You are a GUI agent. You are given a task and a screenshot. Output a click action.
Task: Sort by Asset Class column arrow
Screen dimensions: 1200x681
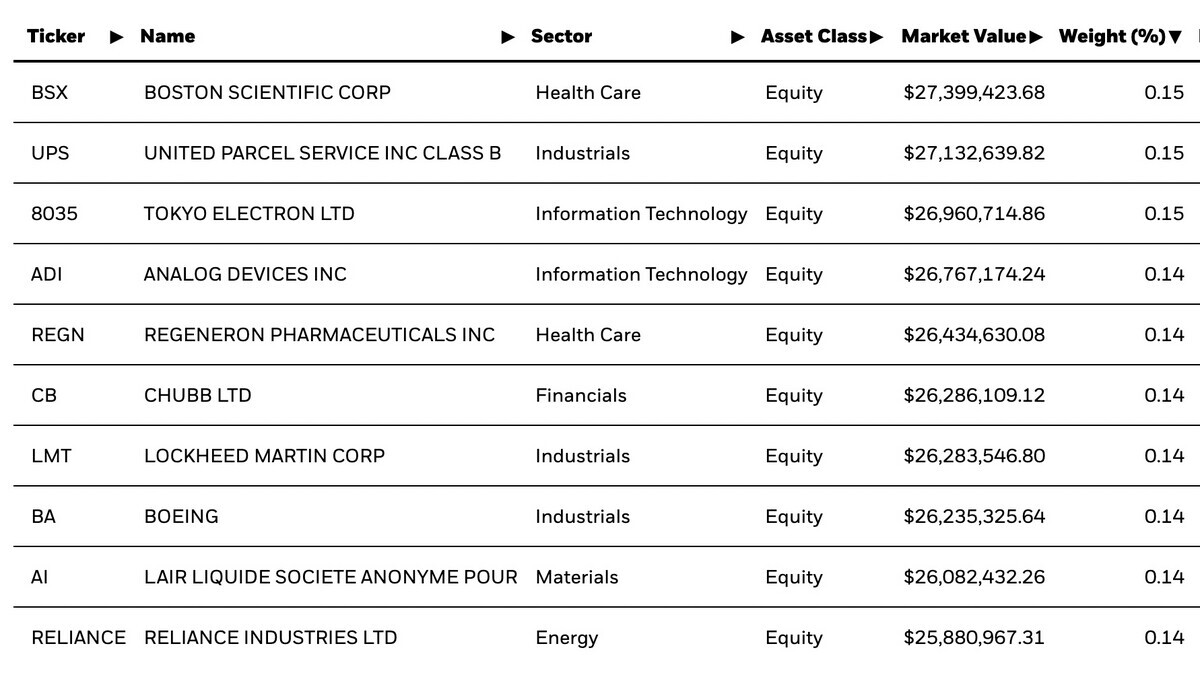pyautogui.click(x=877, y=37)
